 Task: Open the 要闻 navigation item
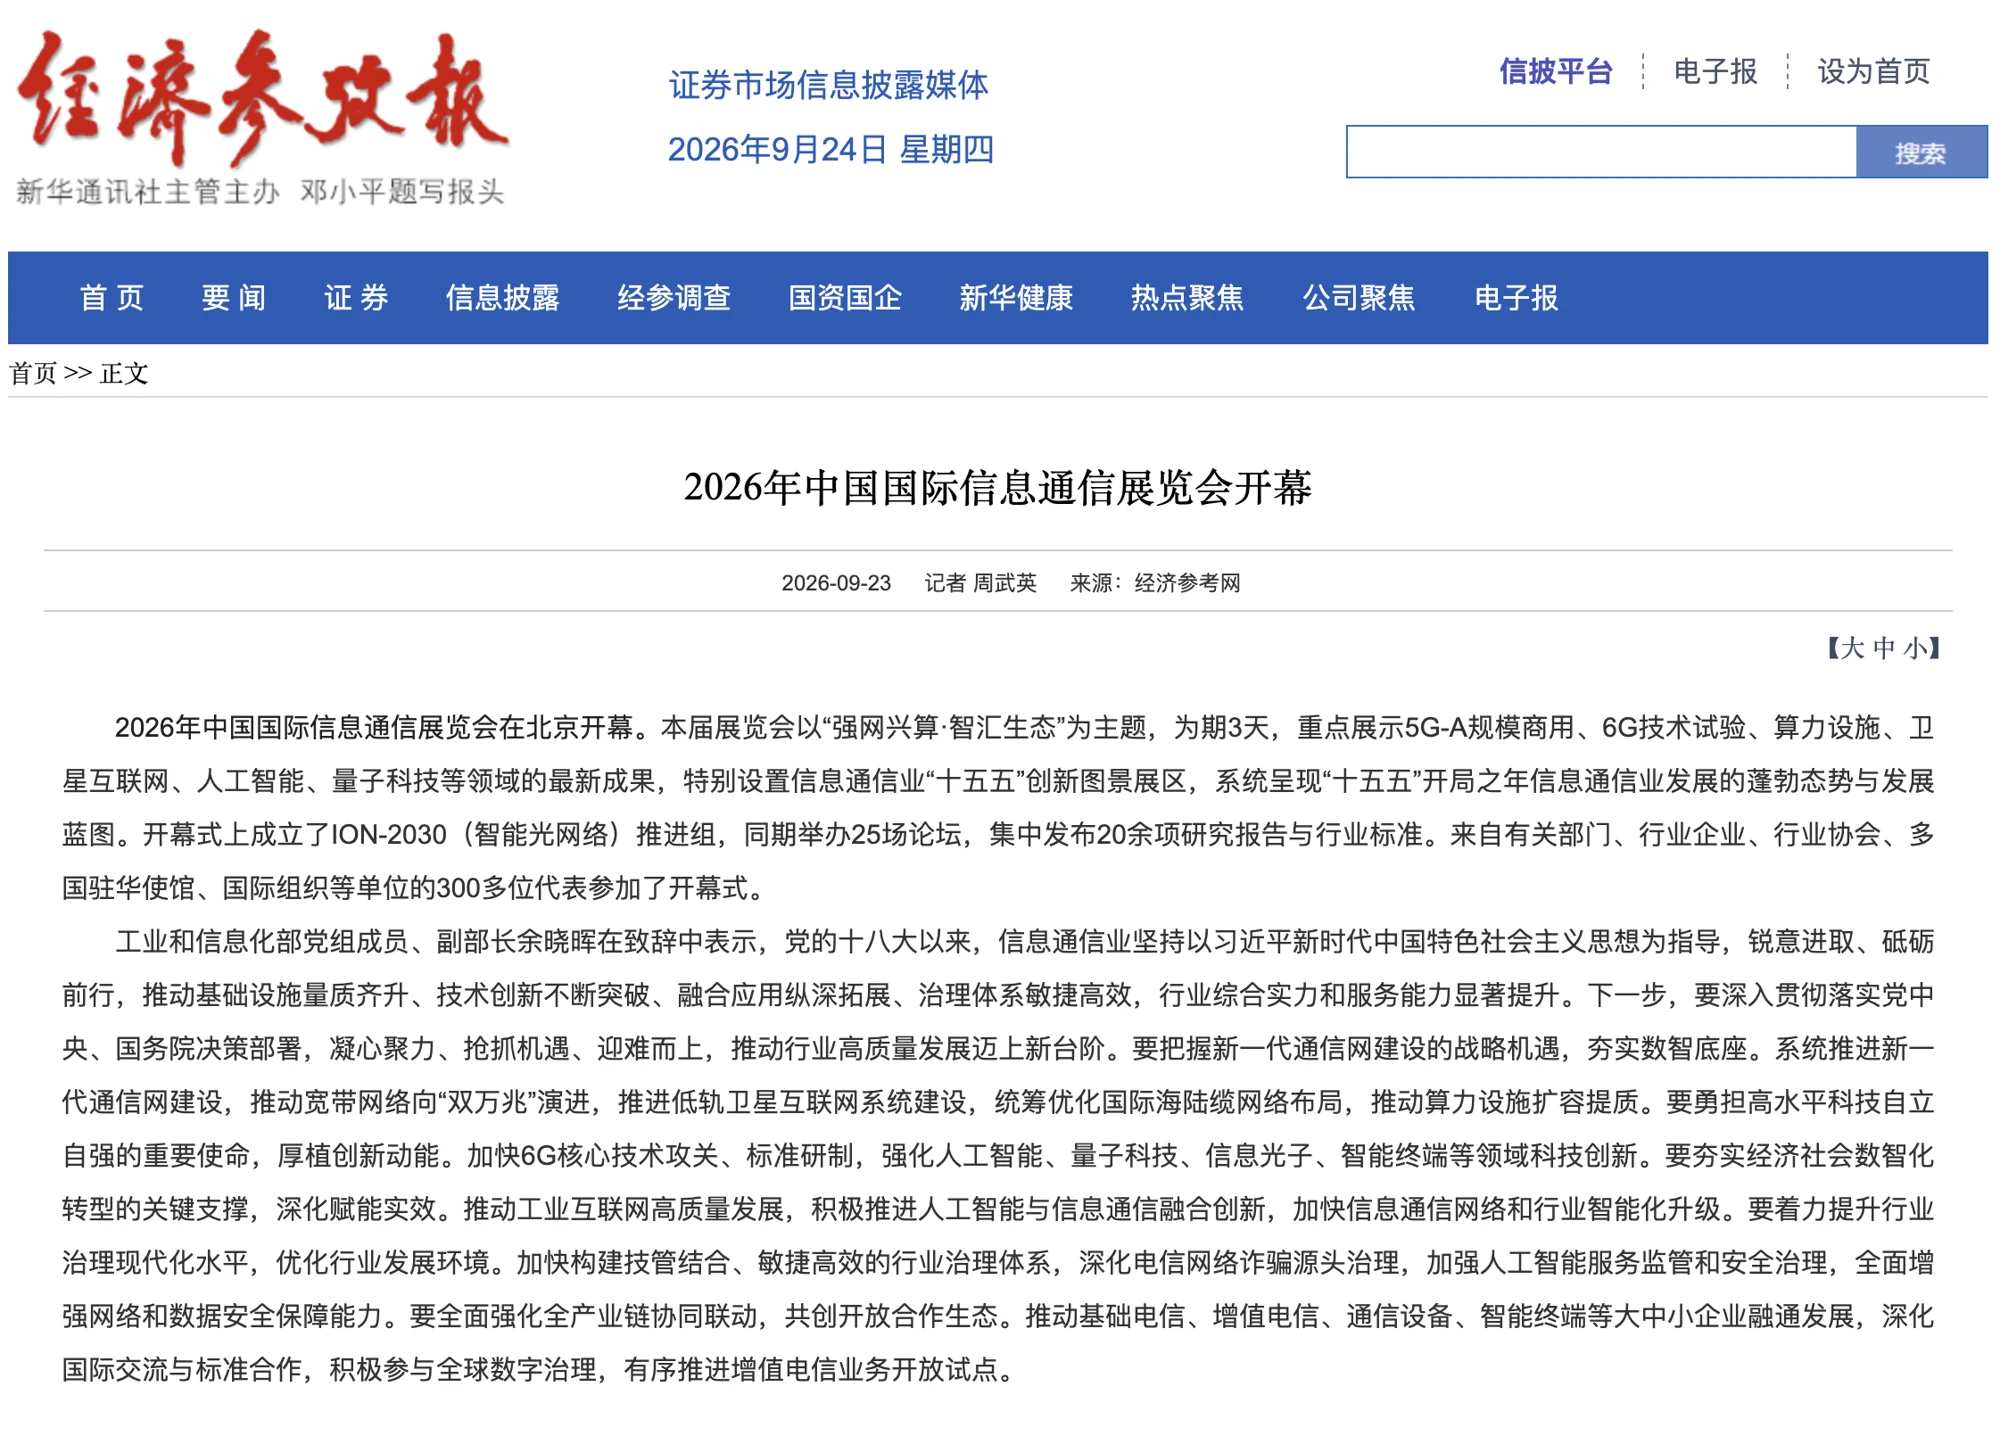point(234,298)
